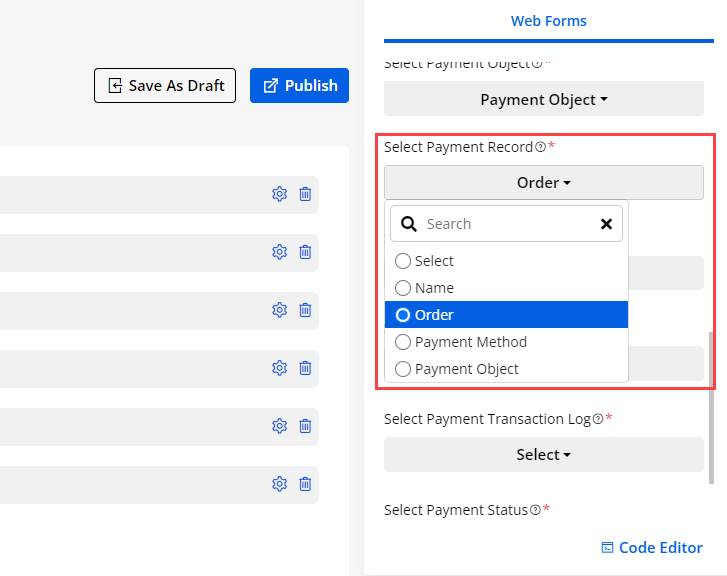This screenshot has height=576, width=727.
Task: Switch to the Web Forms tab
Action: tap(548, 20)
